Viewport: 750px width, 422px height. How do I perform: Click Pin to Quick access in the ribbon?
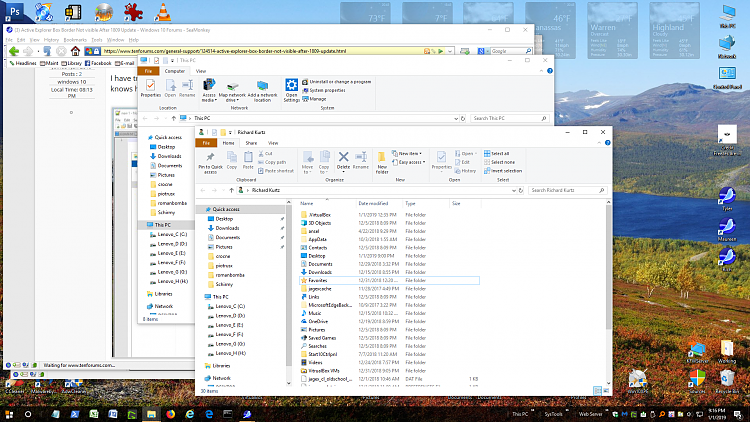tap(210, 163)
